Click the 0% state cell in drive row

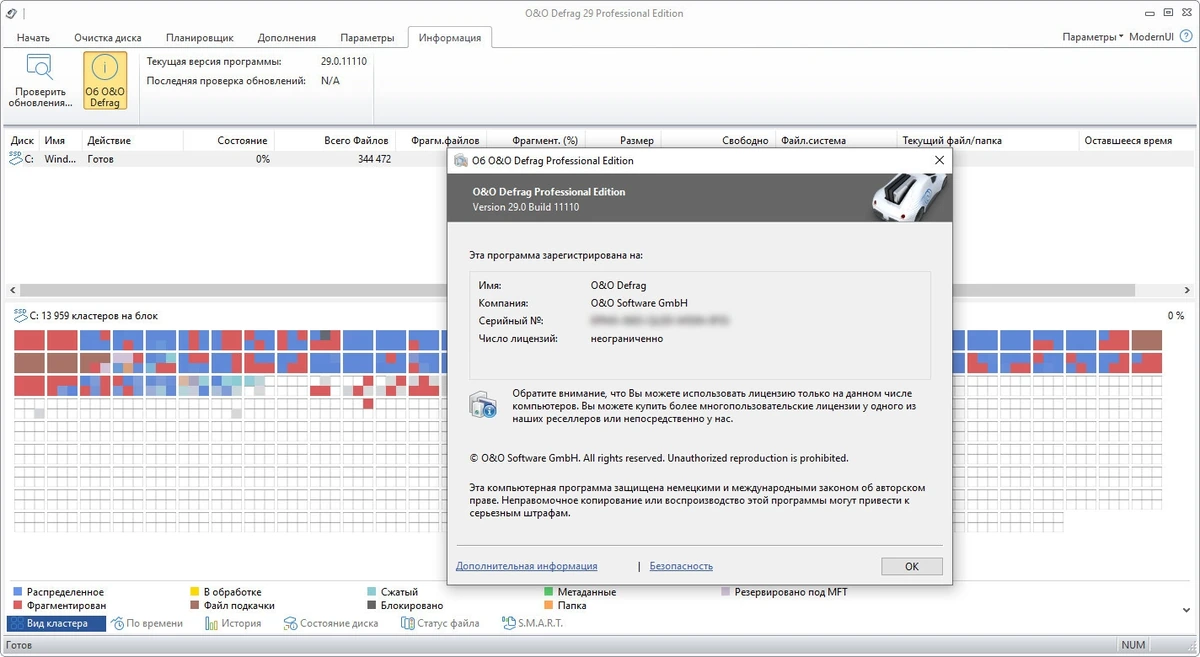click(x=262, y=159)
